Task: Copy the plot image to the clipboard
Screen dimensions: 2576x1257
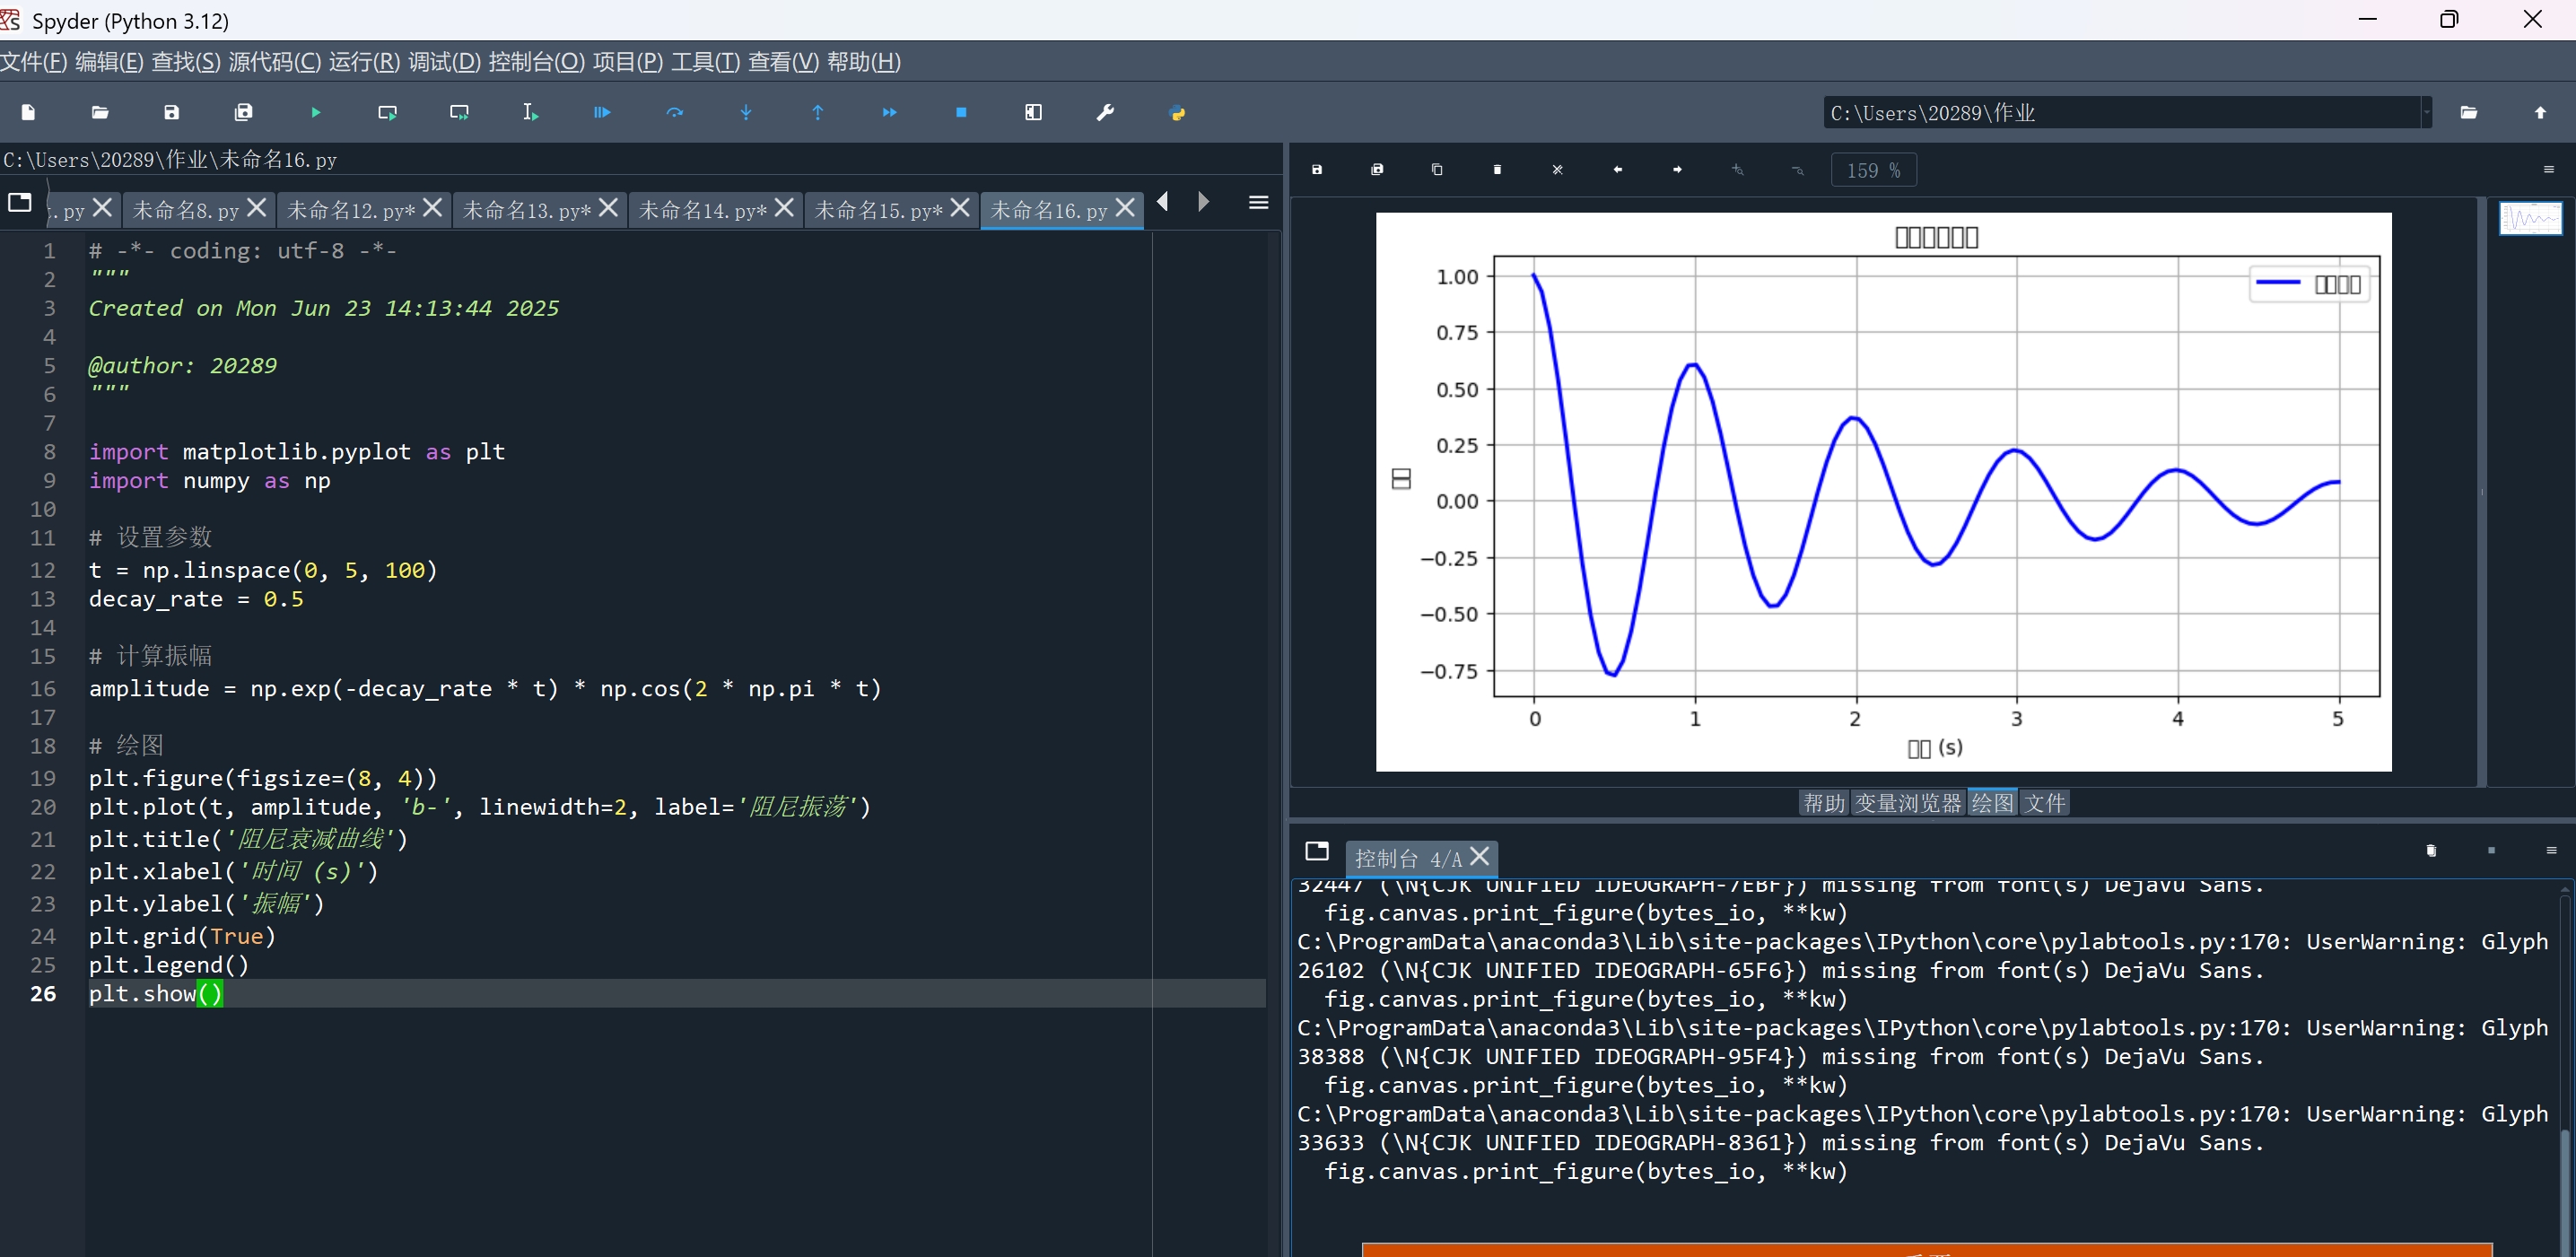Action: pos(1437,170)
